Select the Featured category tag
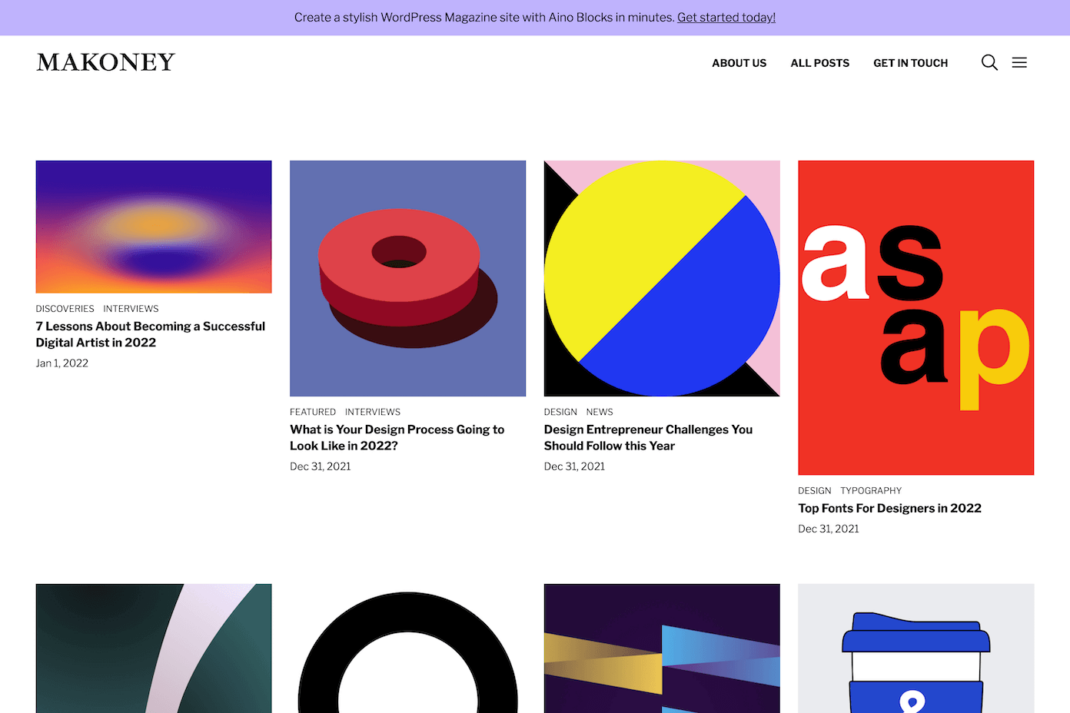 tap(313, 412)
